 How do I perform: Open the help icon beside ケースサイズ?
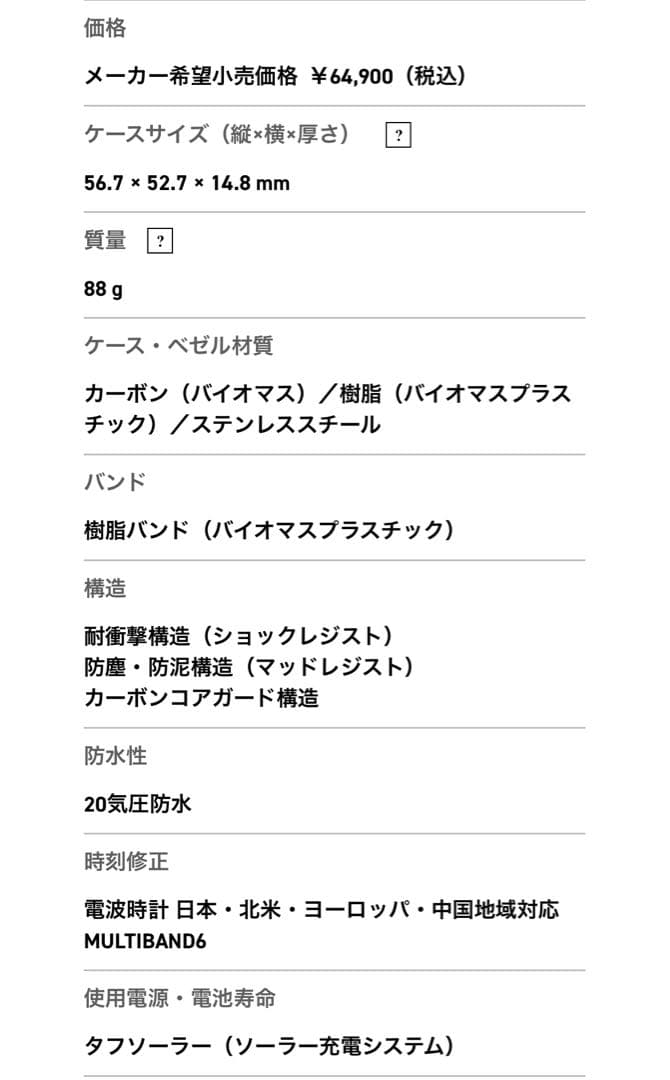click(x=398, y=136)
